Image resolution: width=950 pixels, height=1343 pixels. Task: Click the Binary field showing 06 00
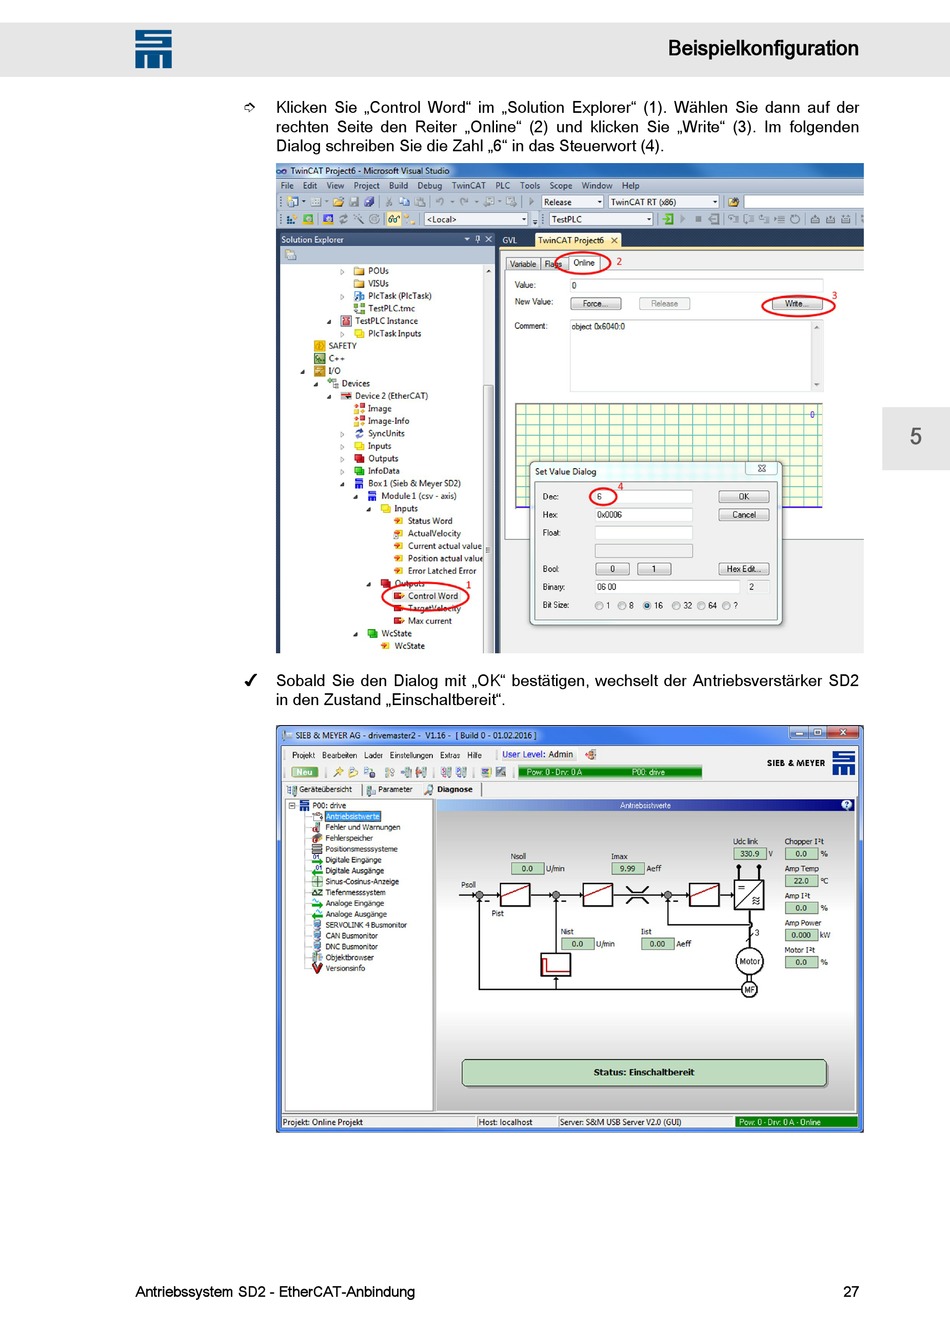click(x=667, y=587)
